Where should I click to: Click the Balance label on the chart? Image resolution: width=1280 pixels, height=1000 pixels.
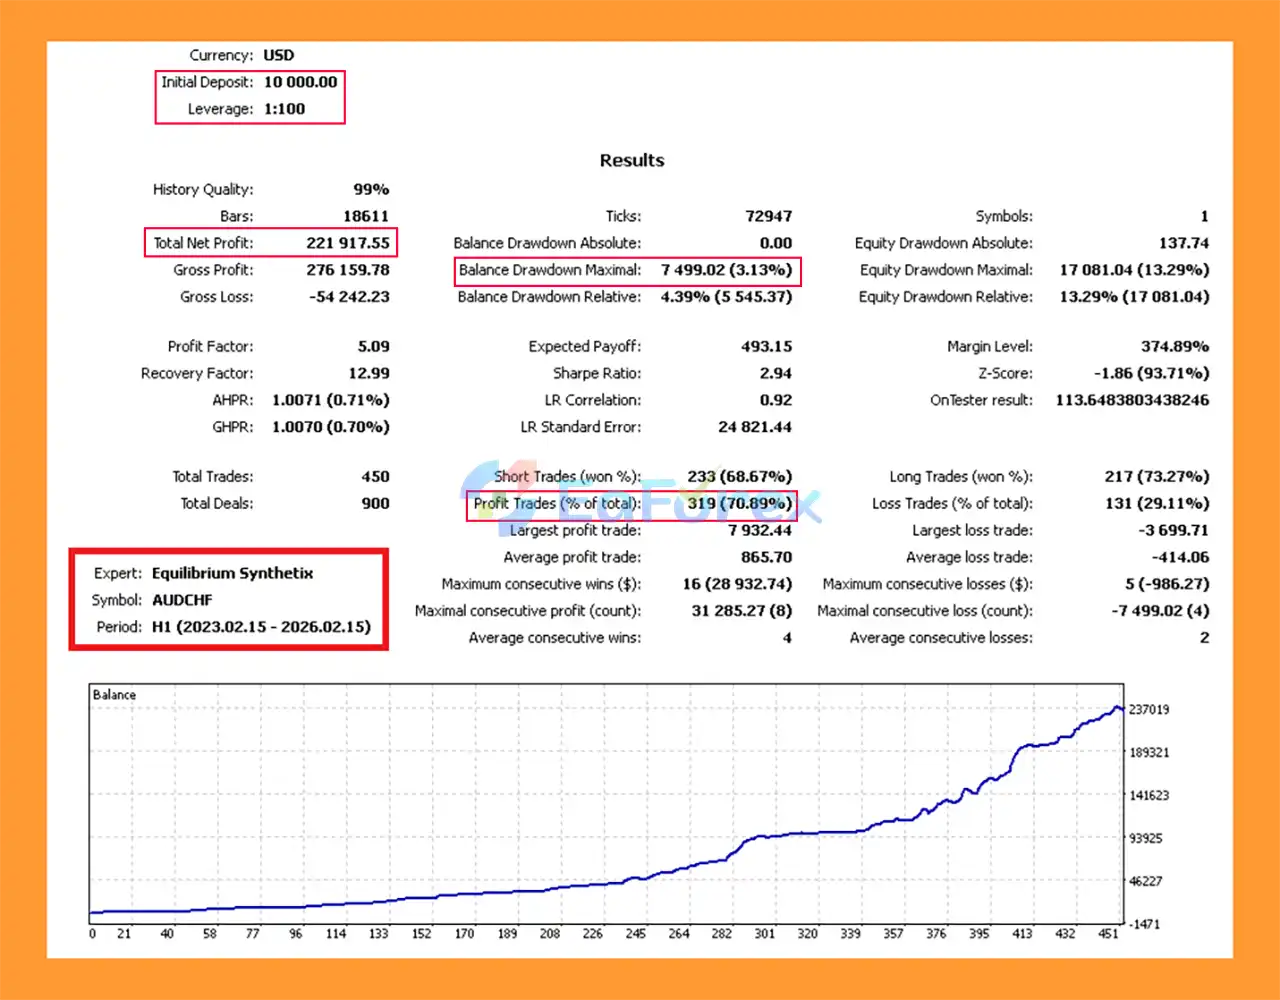114,695
